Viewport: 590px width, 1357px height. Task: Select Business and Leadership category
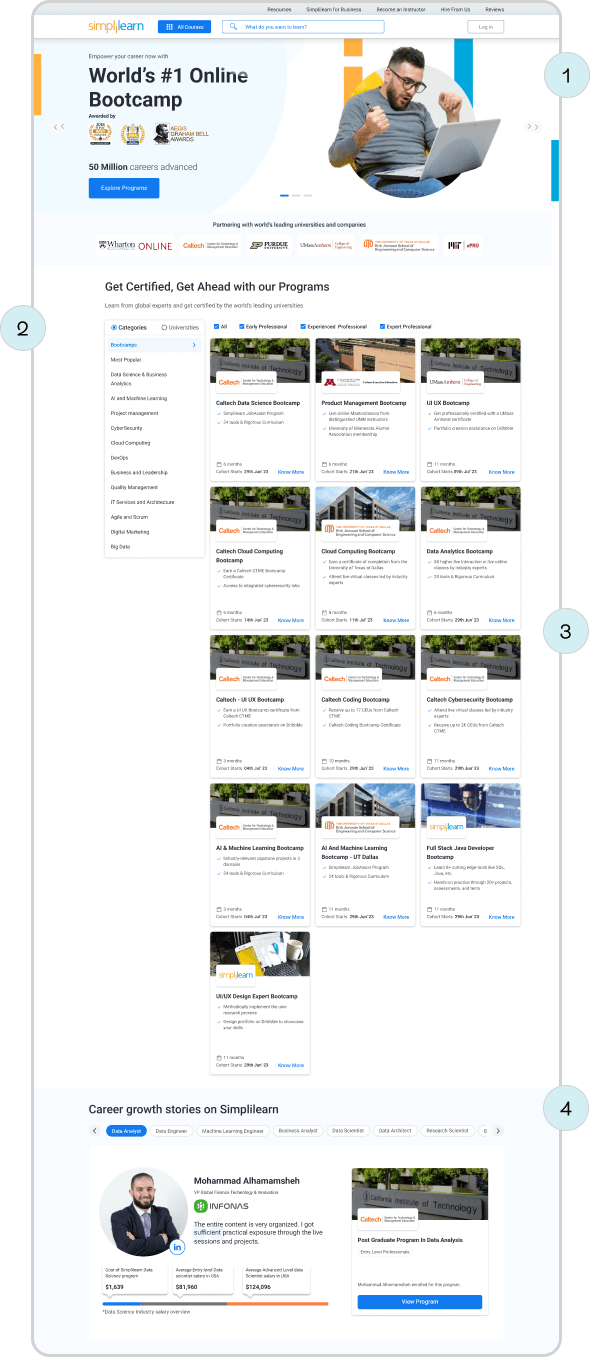(x=139, y=472)
